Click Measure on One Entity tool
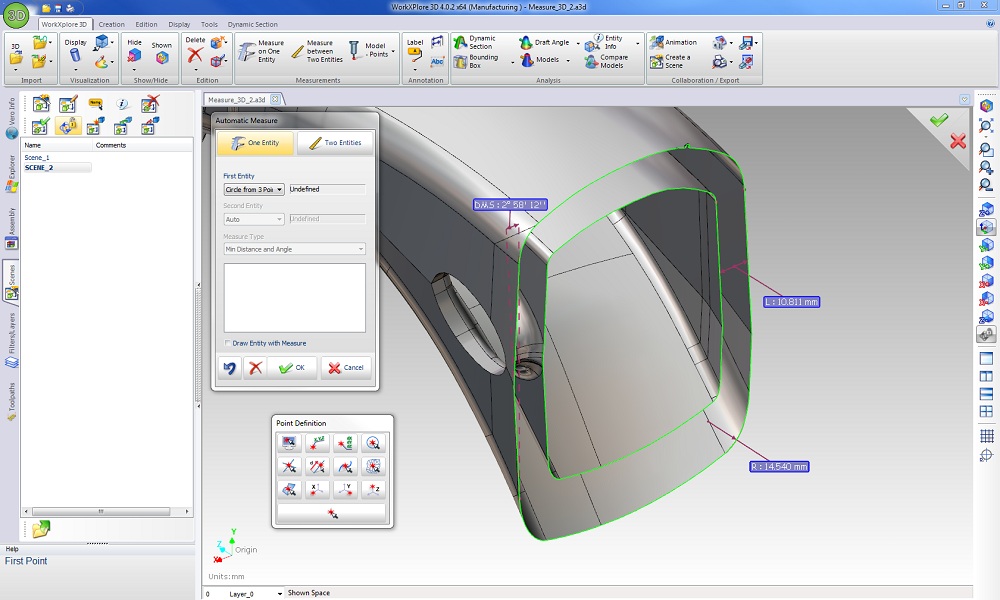 point(259,52)
